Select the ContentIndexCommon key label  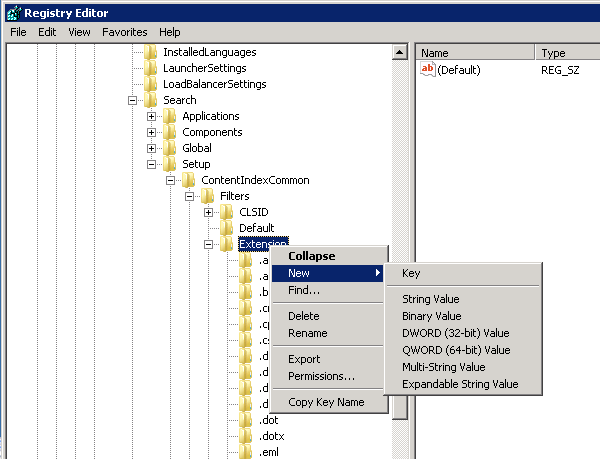[x=255, y=180]
